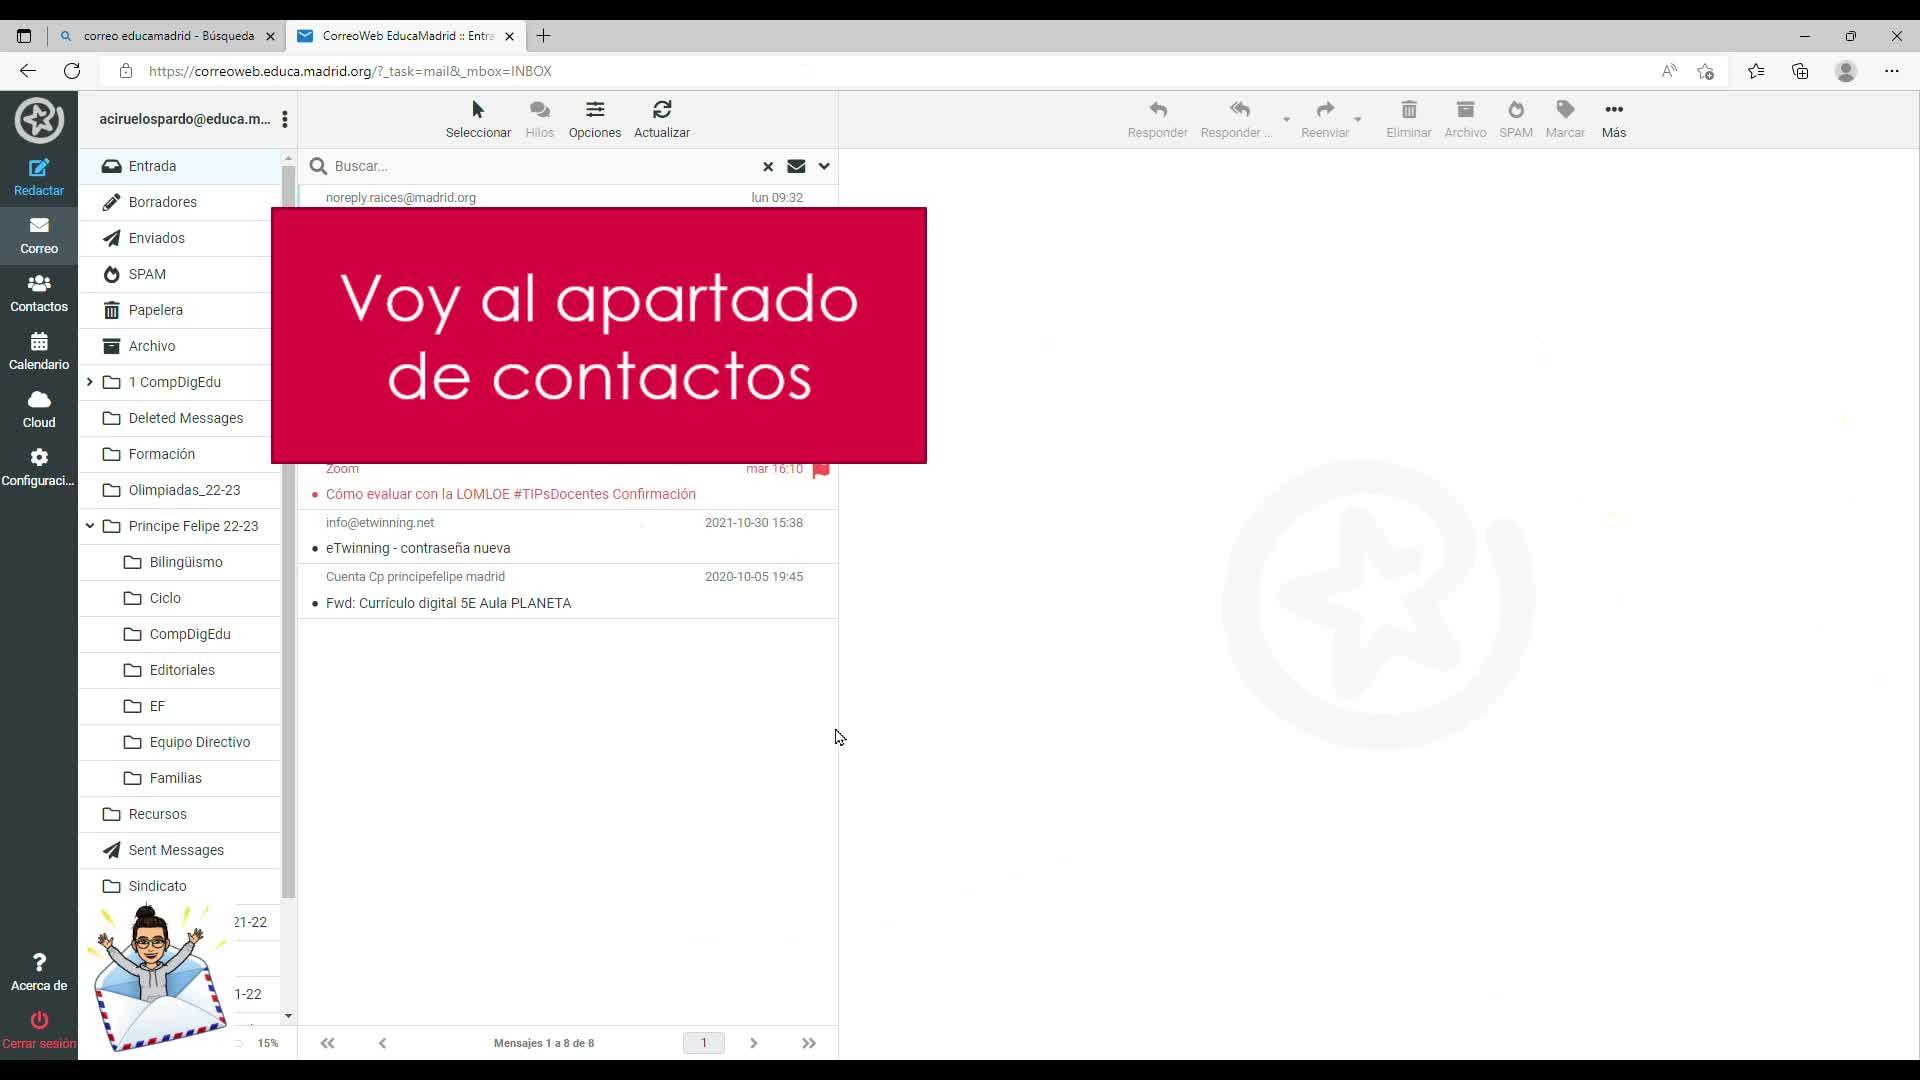
Task: Go to next messages page arrow
Action: coord(754,1043)
